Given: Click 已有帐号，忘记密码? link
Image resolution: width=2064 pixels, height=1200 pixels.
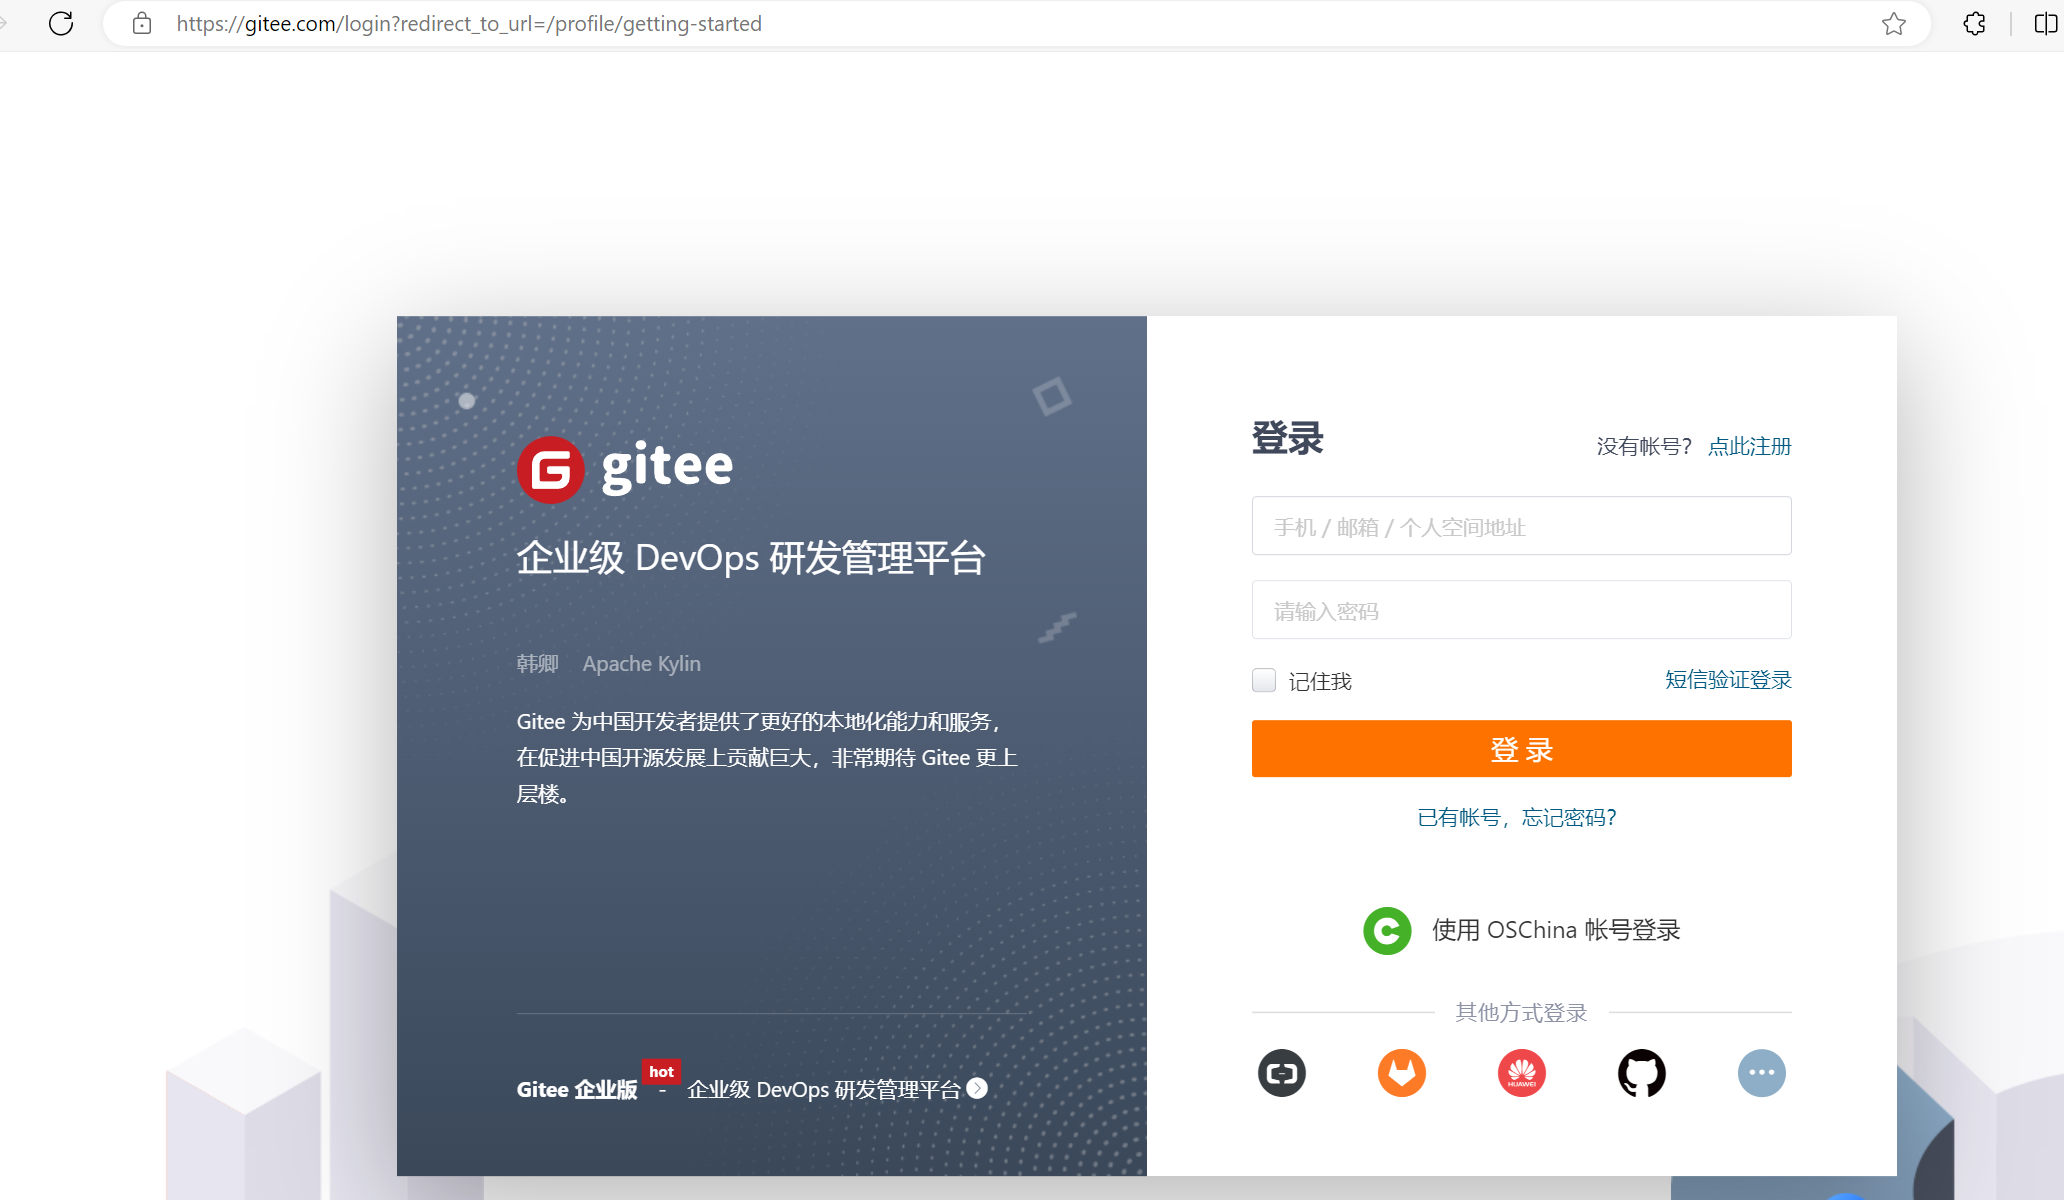Looking at the screenshot, I should coord(1517,817).
